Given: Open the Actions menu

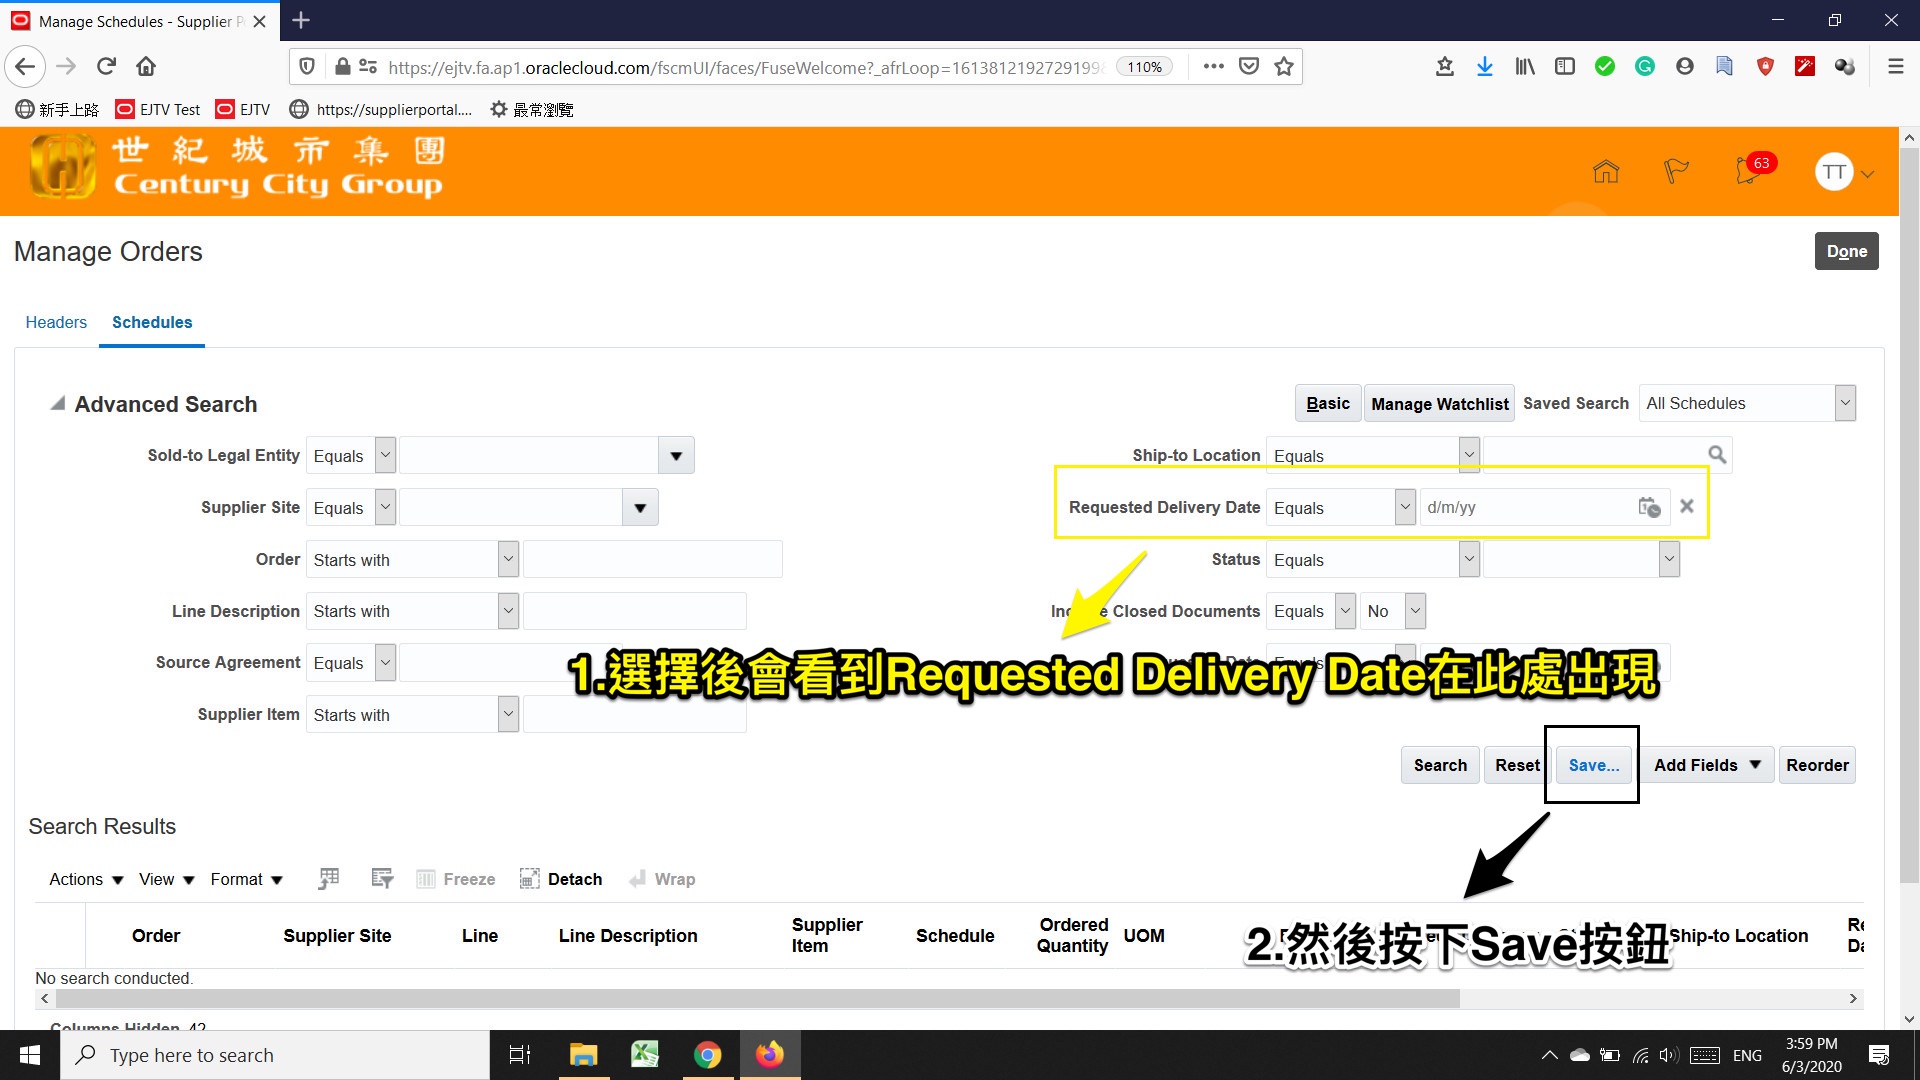Looking at the screenshot, I should point(86,879).
